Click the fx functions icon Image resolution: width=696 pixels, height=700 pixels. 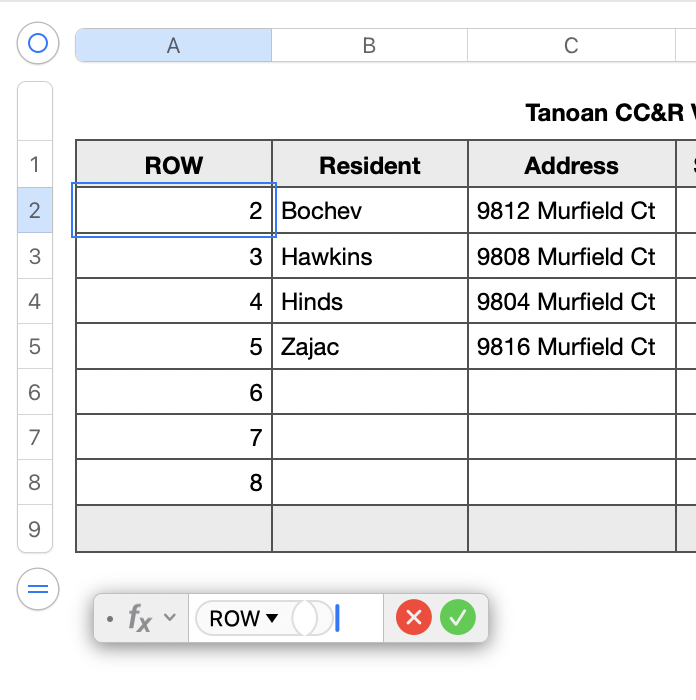click(140, 619)
